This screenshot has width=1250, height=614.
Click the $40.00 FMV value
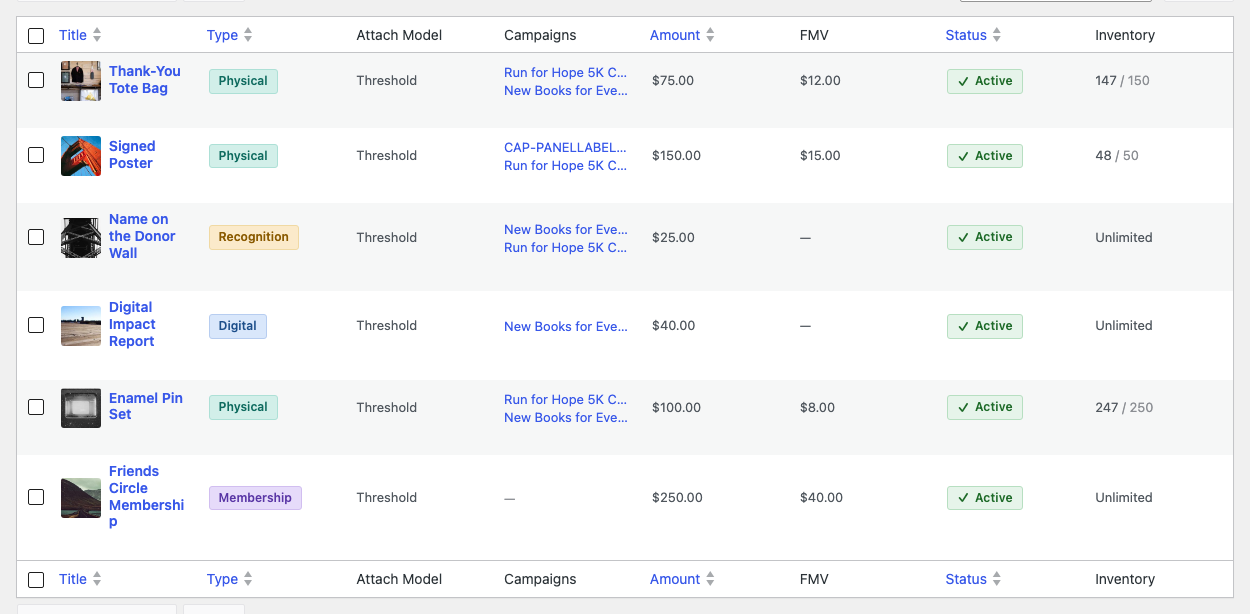821,497
